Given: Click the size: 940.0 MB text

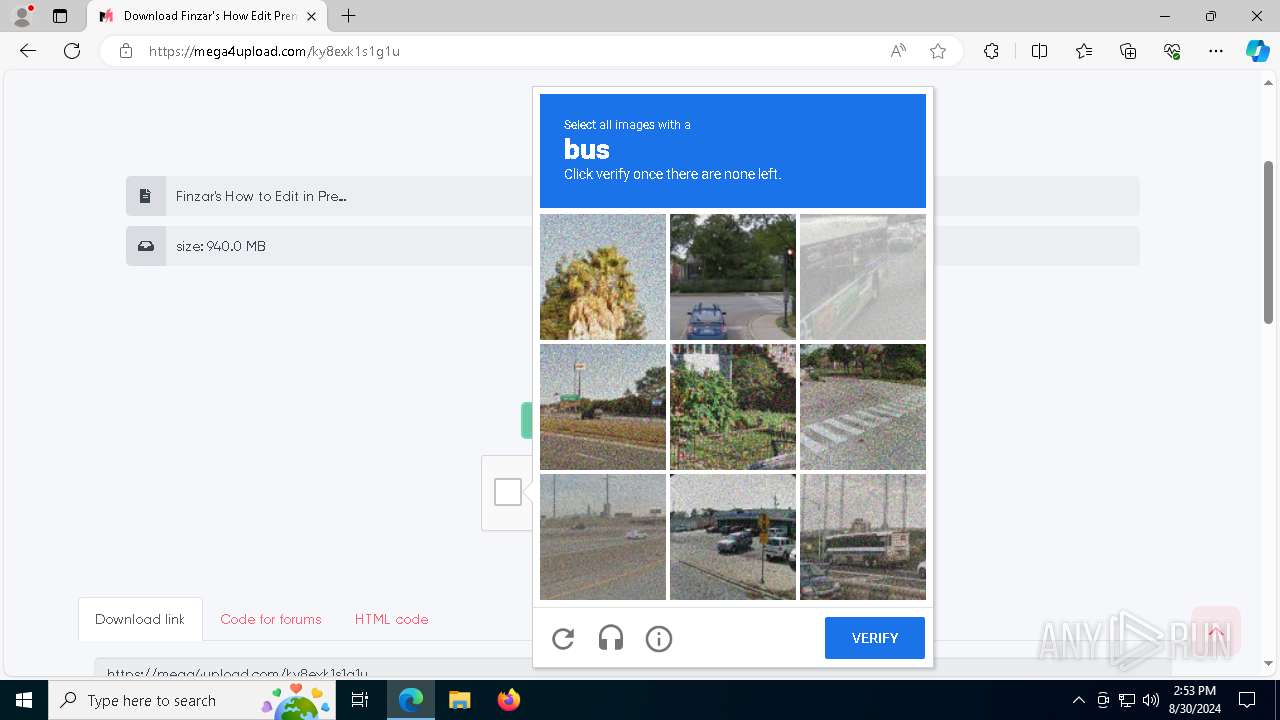Looking at the screenshot, I should point(221,246).
